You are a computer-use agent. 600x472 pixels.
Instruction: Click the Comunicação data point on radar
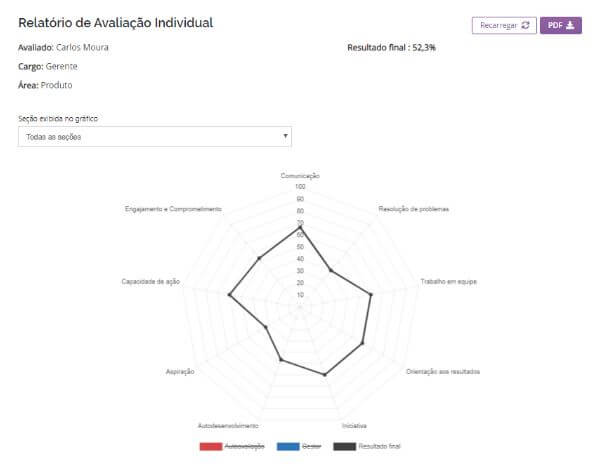tap(300, 227)
